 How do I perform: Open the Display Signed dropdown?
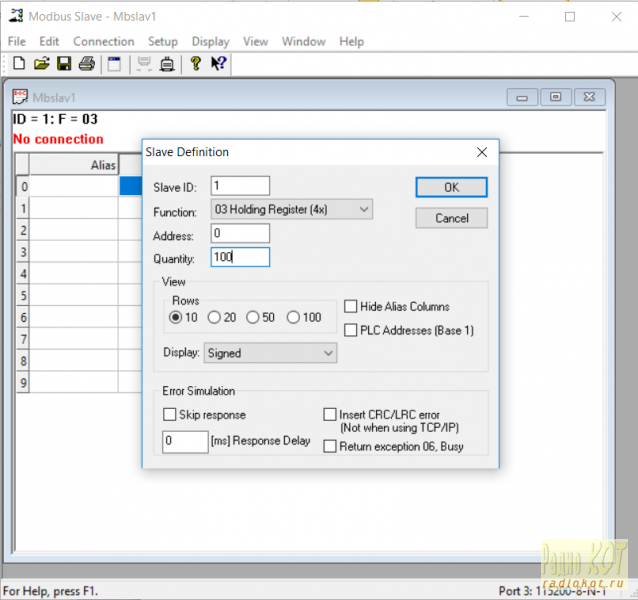(x=270, y=353)
